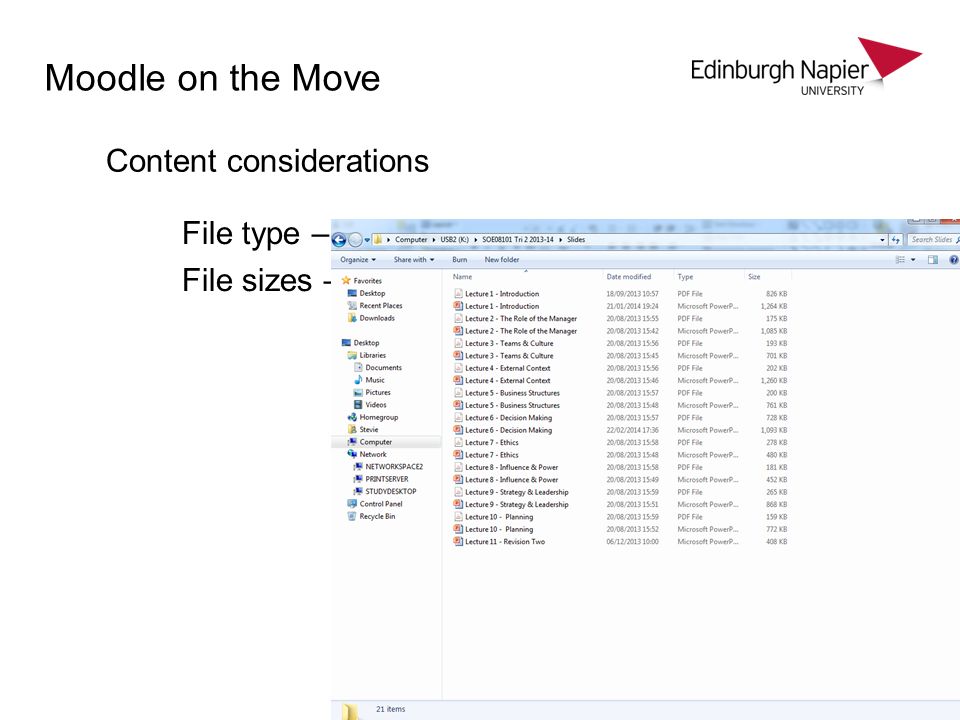Select Computer in navigation pane
This screenshot has height=720, width=960.
pyautogui.click(x=375, y=442)
